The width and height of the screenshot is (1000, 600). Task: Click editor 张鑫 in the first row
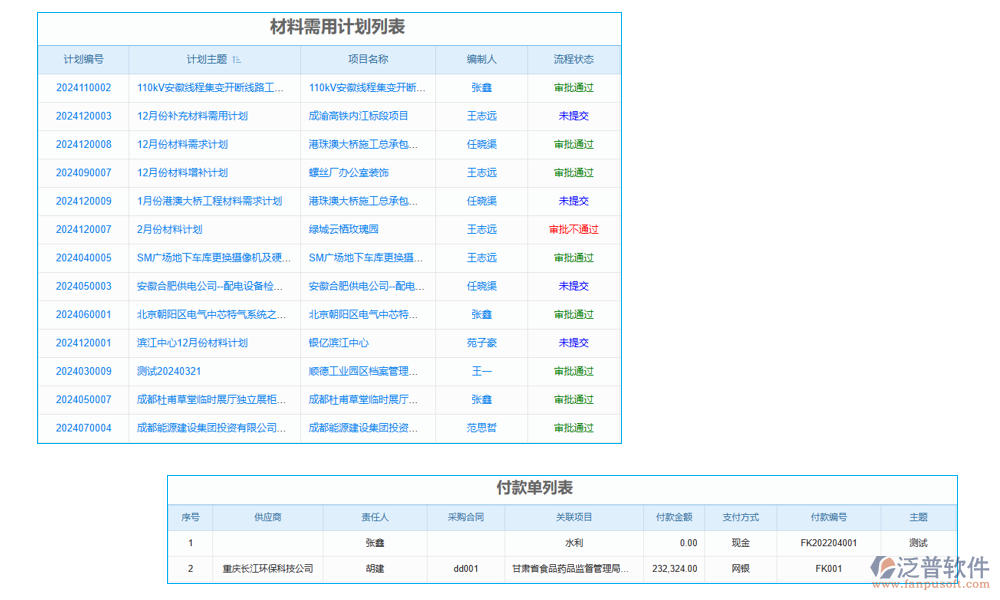pyautogui.click(x=481, y=87)
